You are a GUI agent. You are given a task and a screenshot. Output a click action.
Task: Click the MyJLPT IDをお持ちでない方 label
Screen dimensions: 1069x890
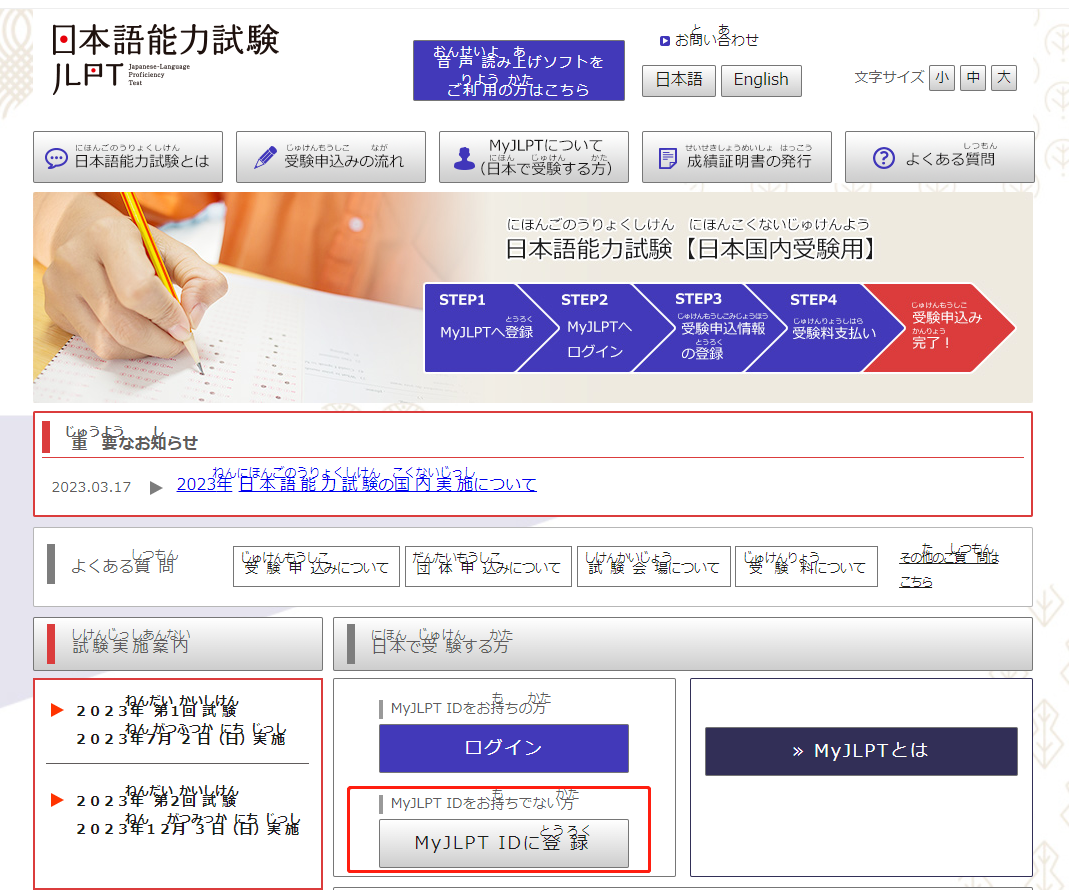[483, 801]
